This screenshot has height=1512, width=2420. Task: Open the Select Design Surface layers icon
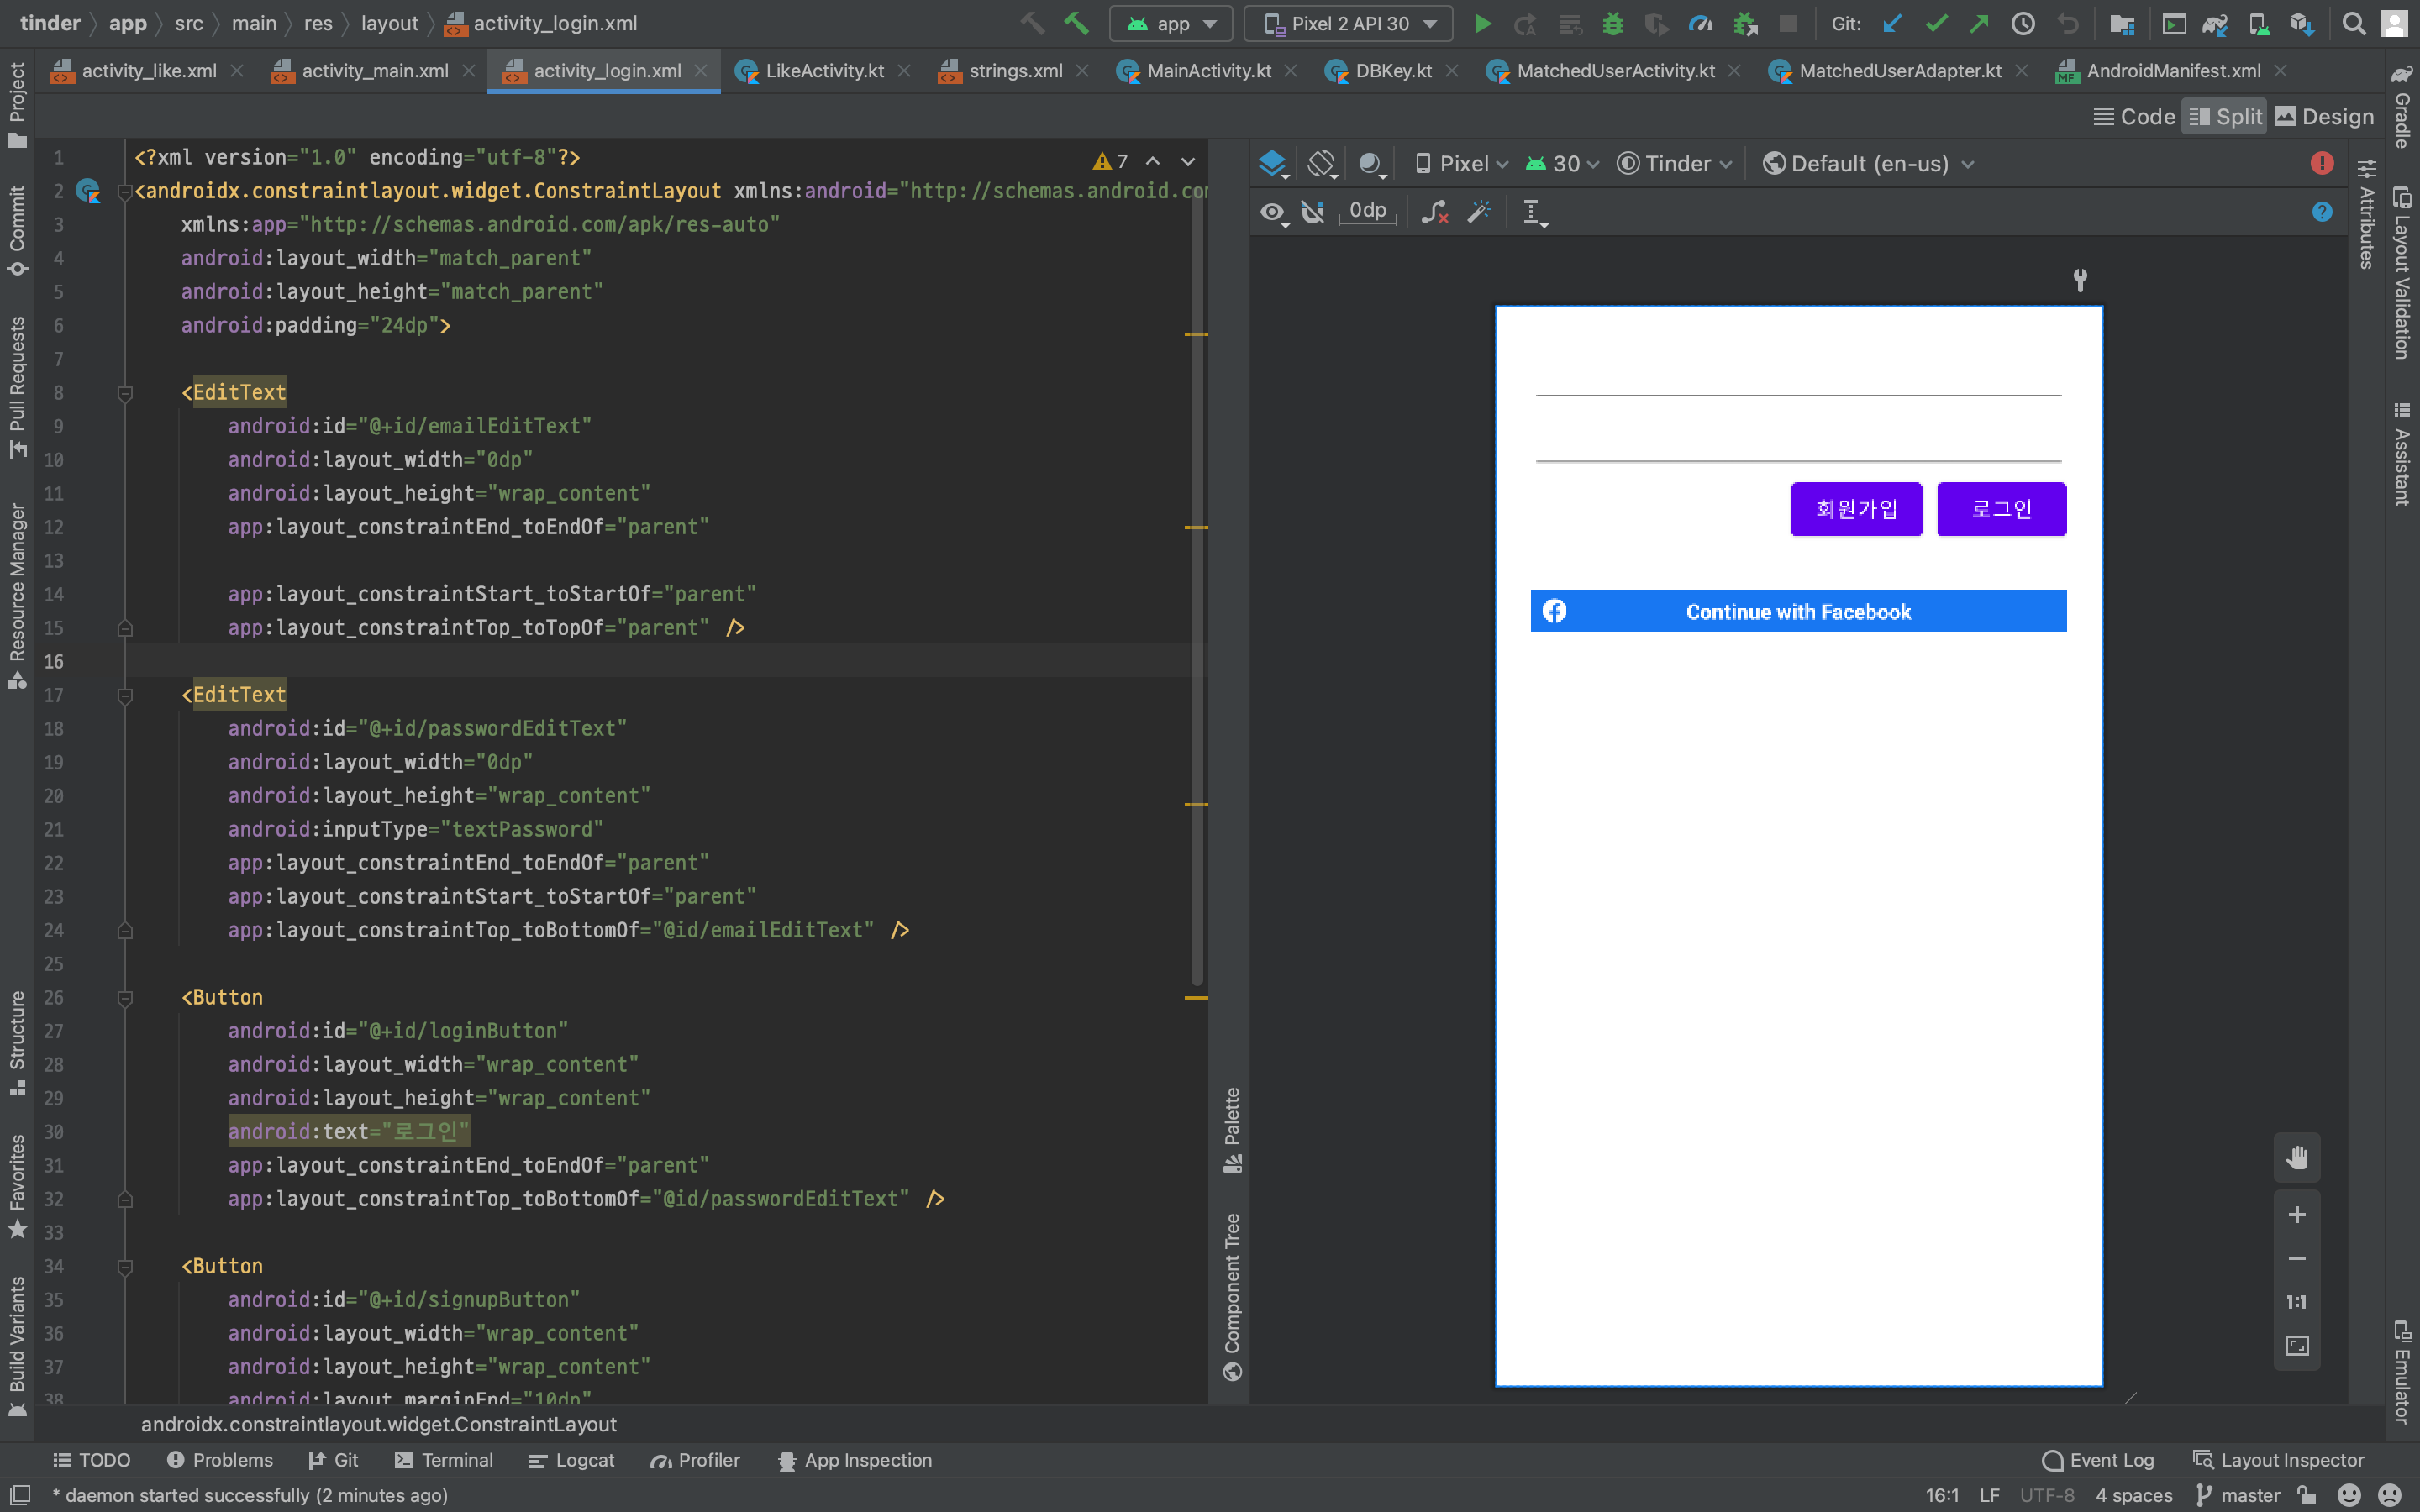(x=1272, y=163)
